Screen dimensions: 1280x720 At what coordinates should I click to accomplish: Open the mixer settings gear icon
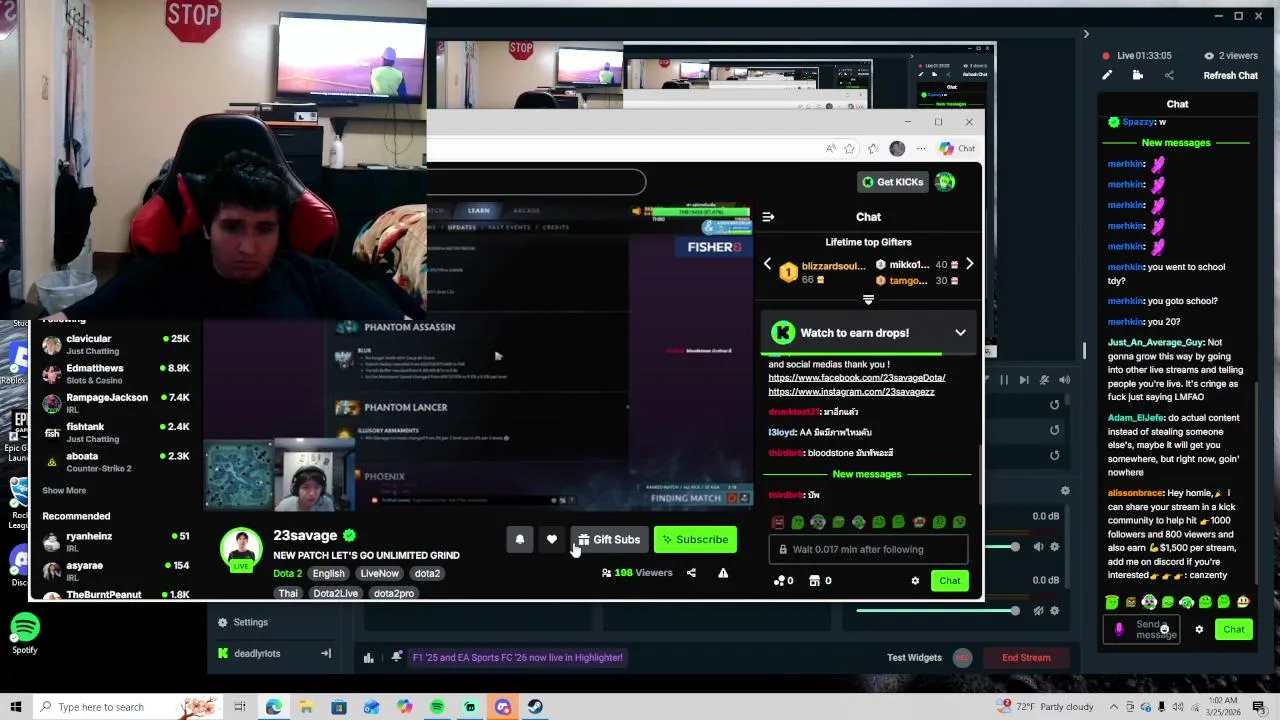click(x=1065, y=491)
